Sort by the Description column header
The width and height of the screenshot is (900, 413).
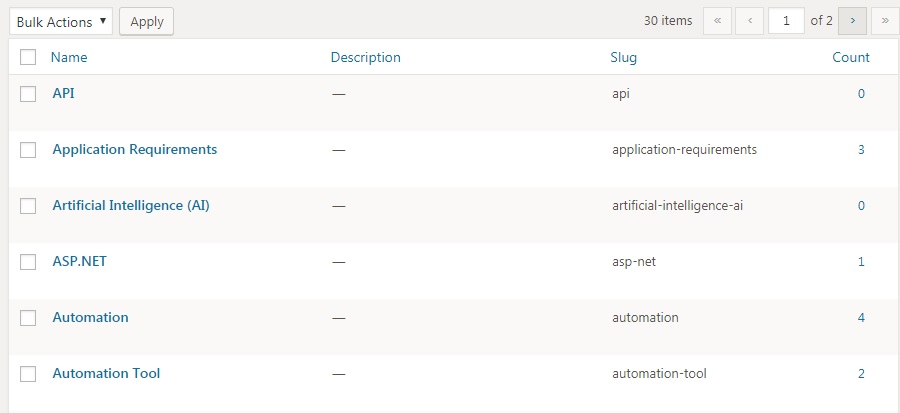click(365, 58)
